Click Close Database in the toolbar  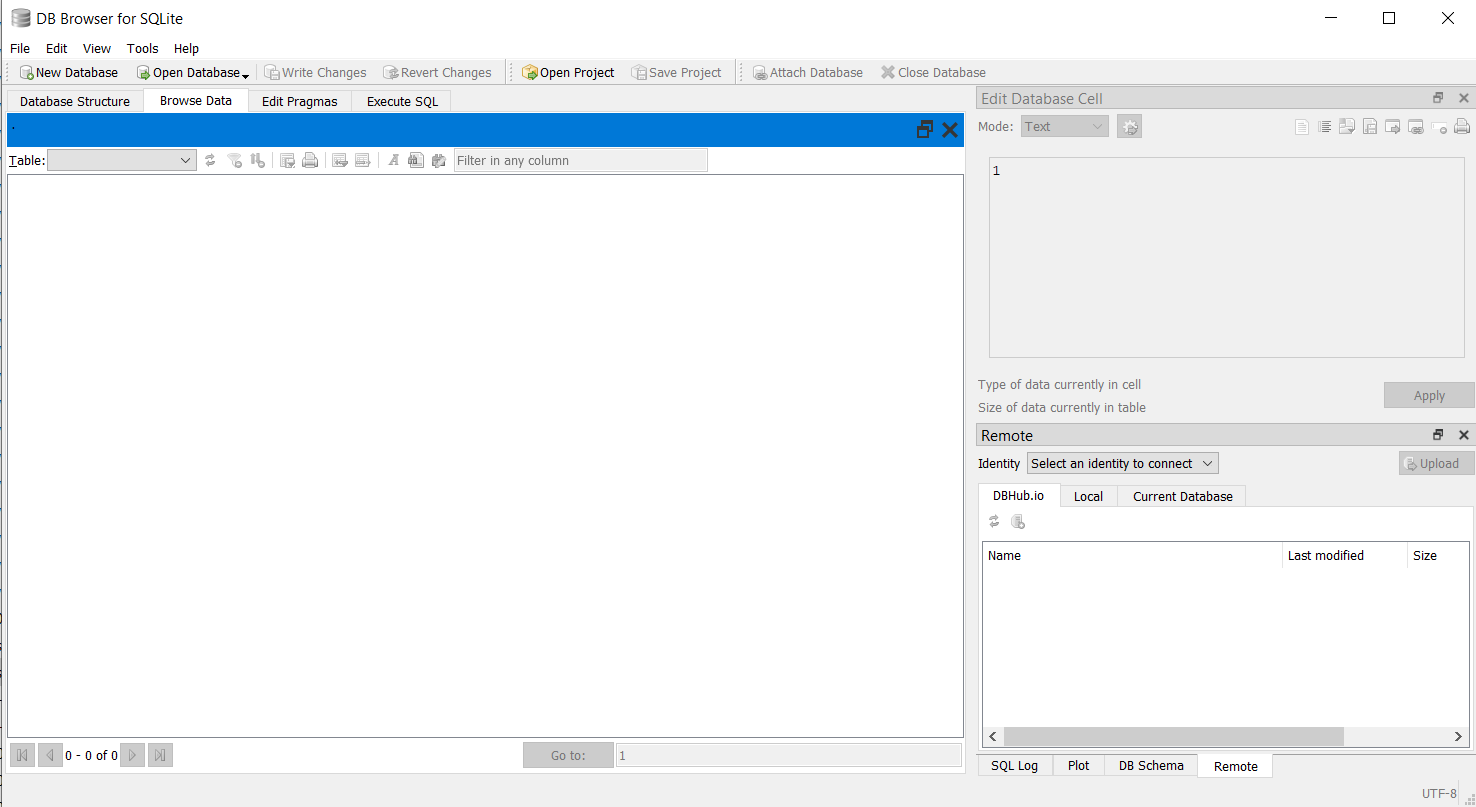tap(933, 72)
